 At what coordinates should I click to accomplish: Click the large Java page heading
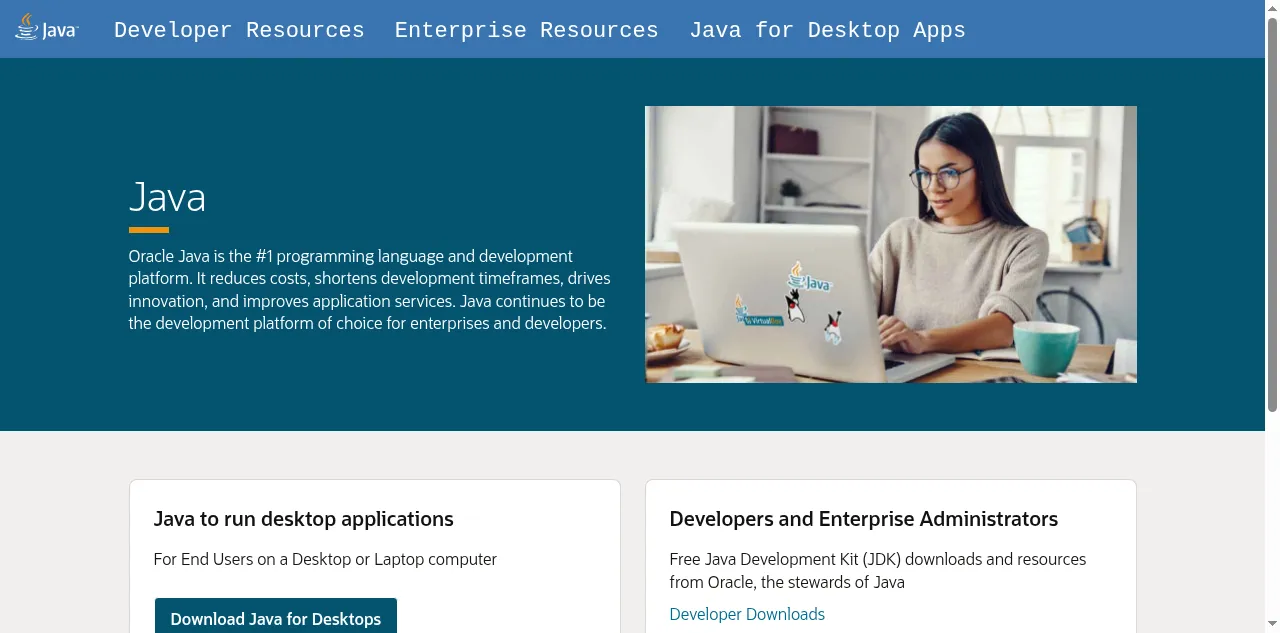(x=167, y=197)
